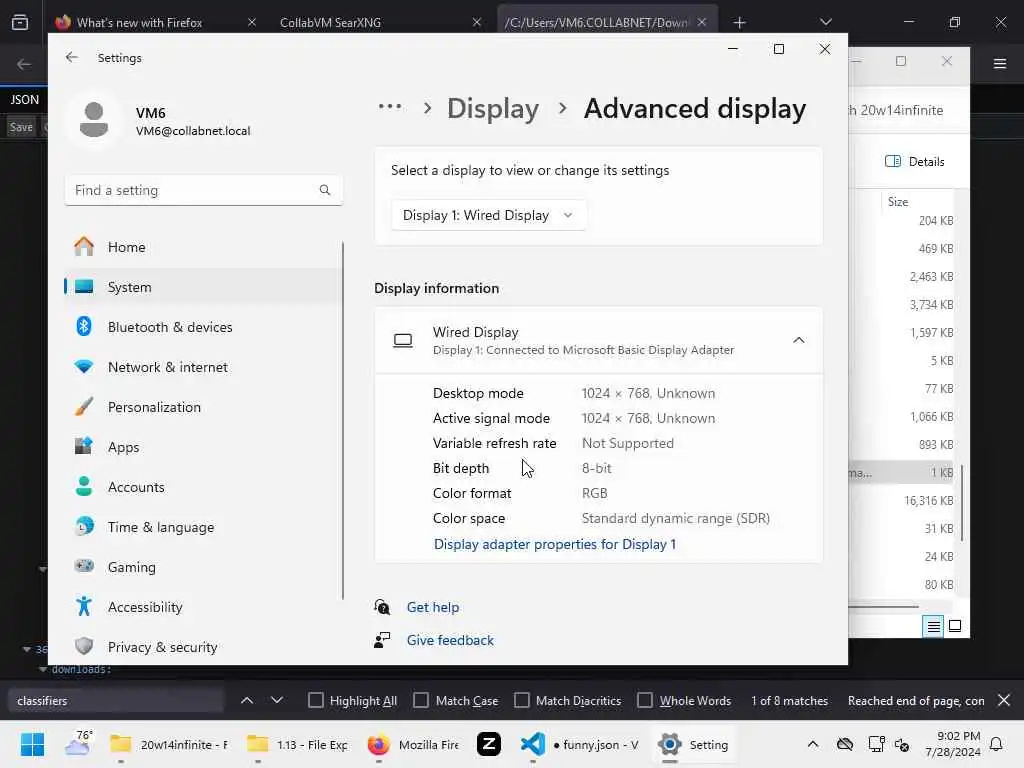Open Accounts settings
The height and width of the screenshot is (768, 1024).
click(204, 487)
